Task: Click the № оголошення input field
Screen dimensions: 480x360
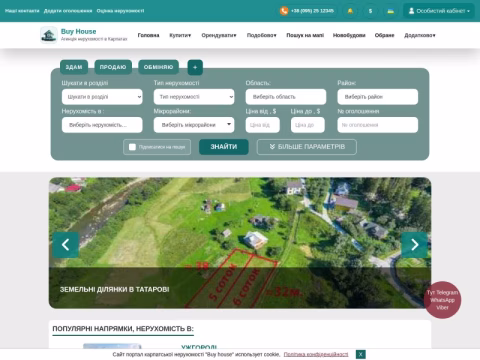Action: tap(378, 125)
